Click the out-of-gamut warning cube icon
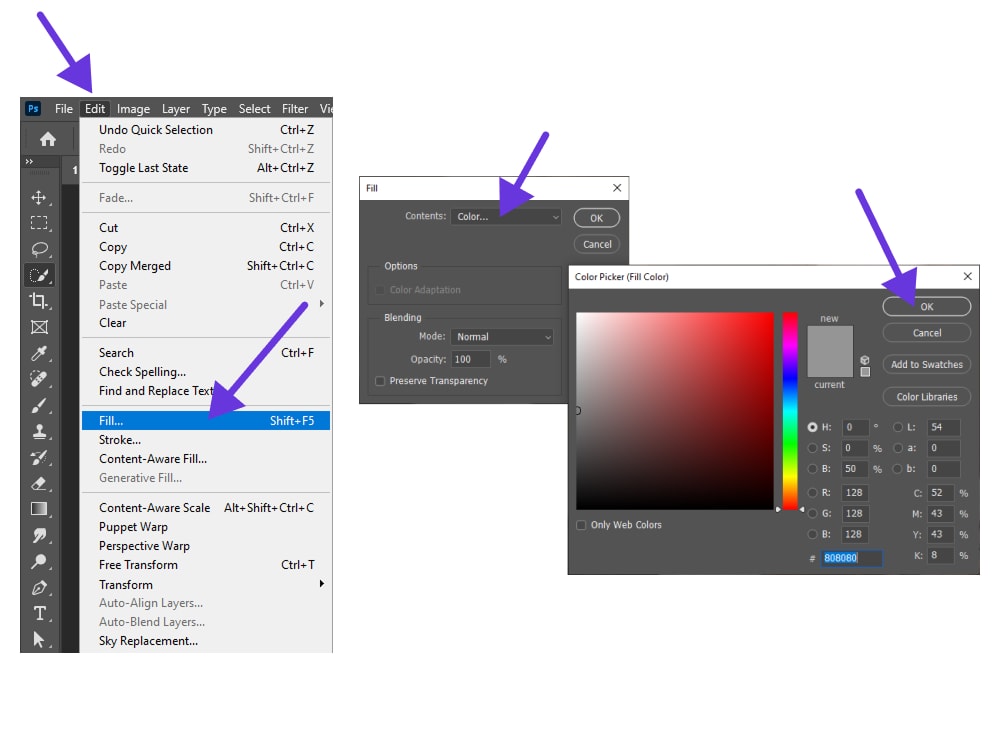The image size is (1000, 750). [x=865, y=360]
